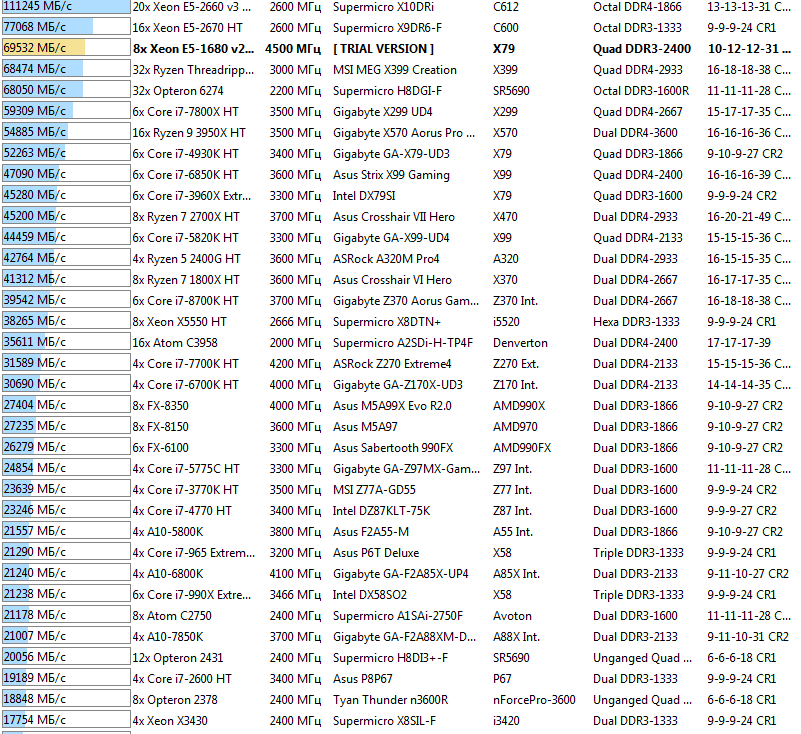Click Supermicro H8DI3+-F motherboard cell

(x=390, y=656)
